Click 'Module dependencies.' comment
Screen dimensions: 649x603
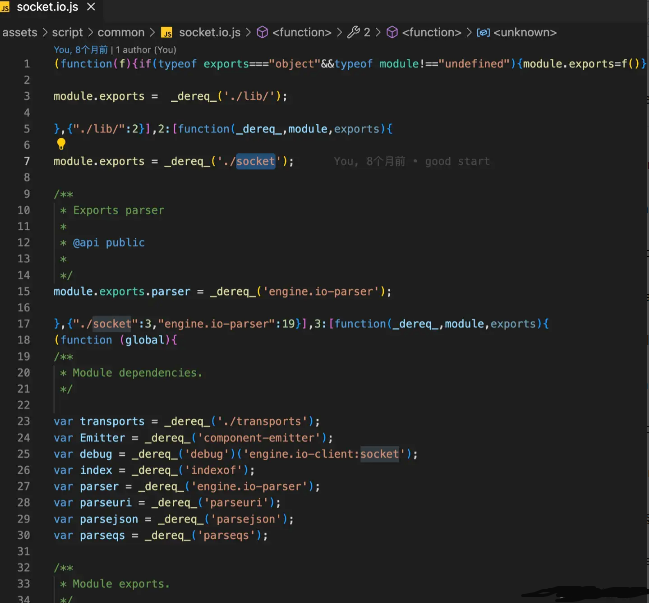pos(137,372)
